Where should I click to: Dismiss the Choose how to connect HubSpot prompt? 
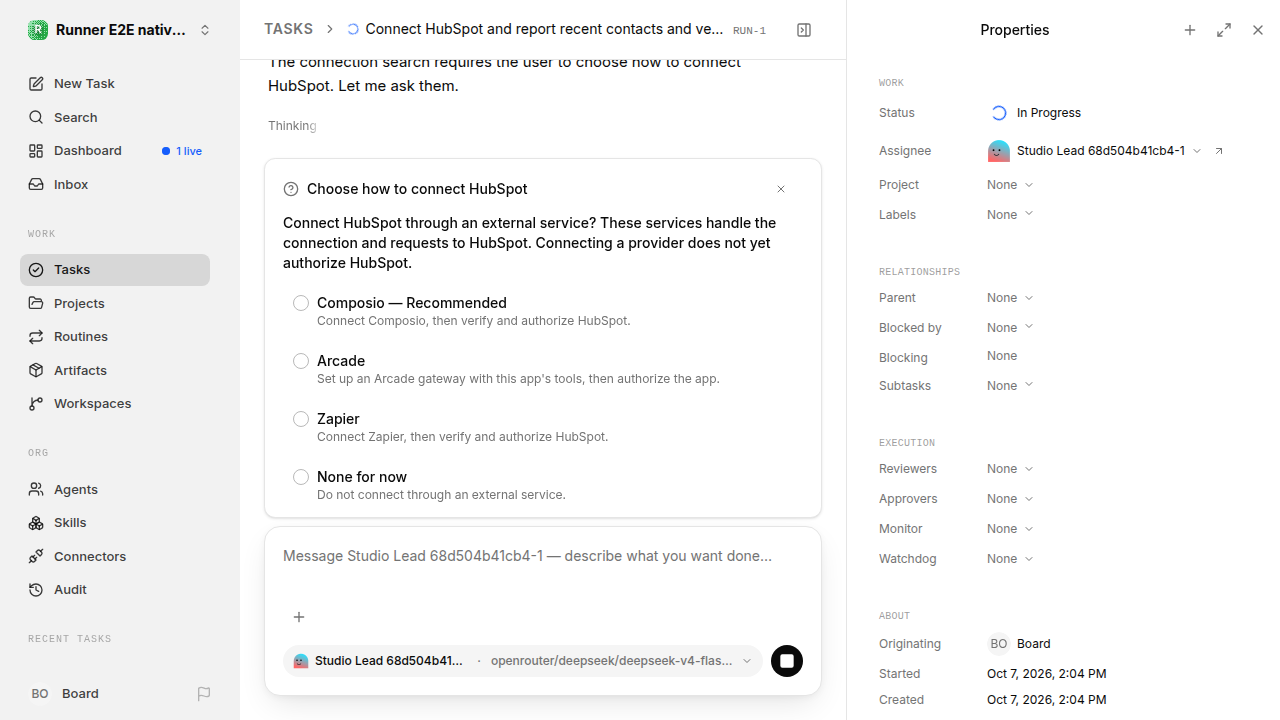[x=781, y=189]
